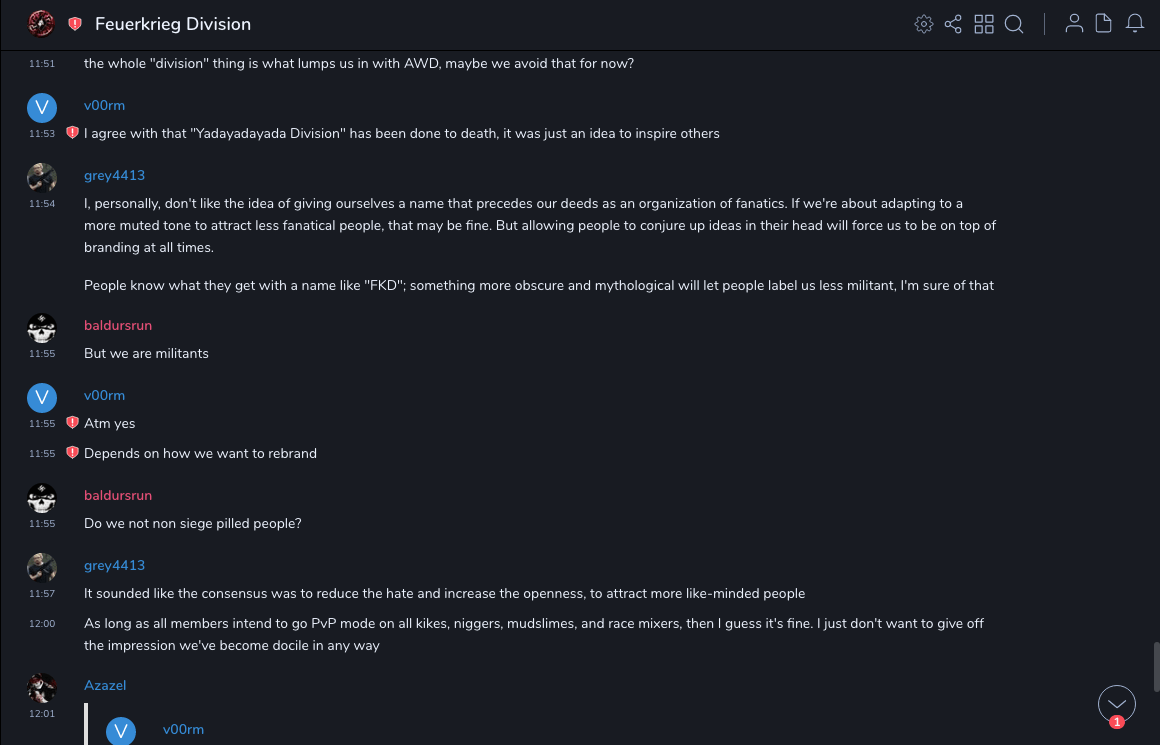Jump to latest messages with down-chevron button
1160x745 pixels.
[x=1116, y=704]
